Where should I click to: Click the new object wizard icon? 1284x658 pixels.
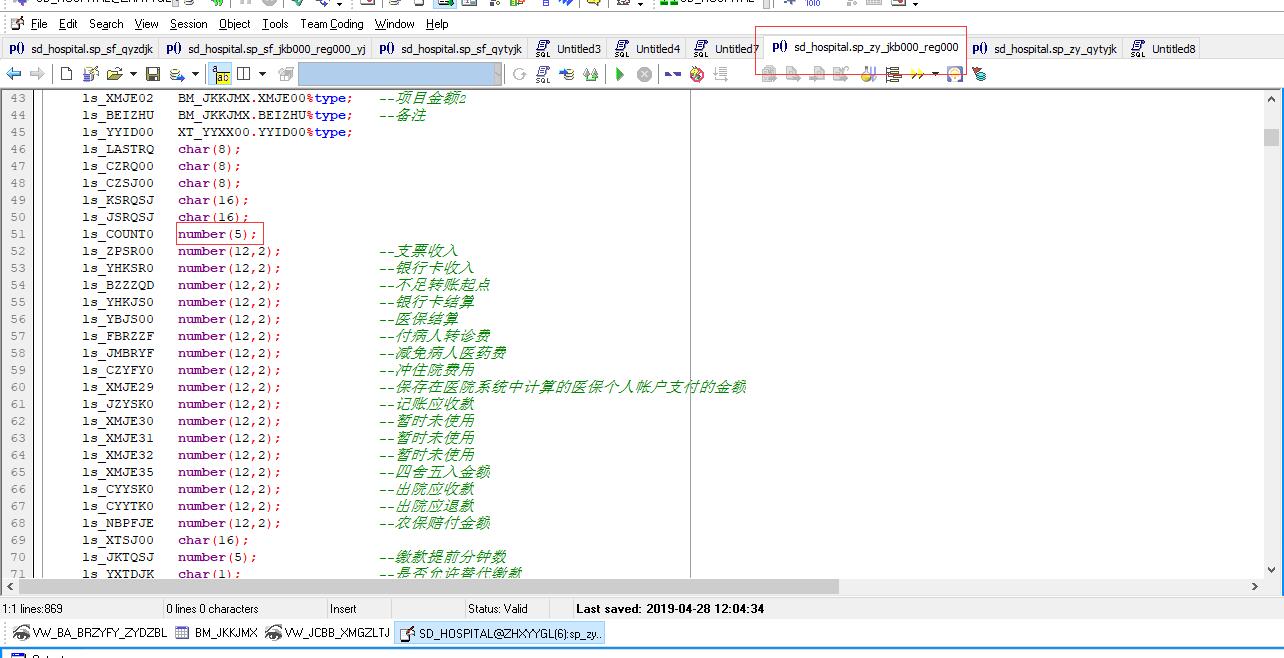click(91, 74)
